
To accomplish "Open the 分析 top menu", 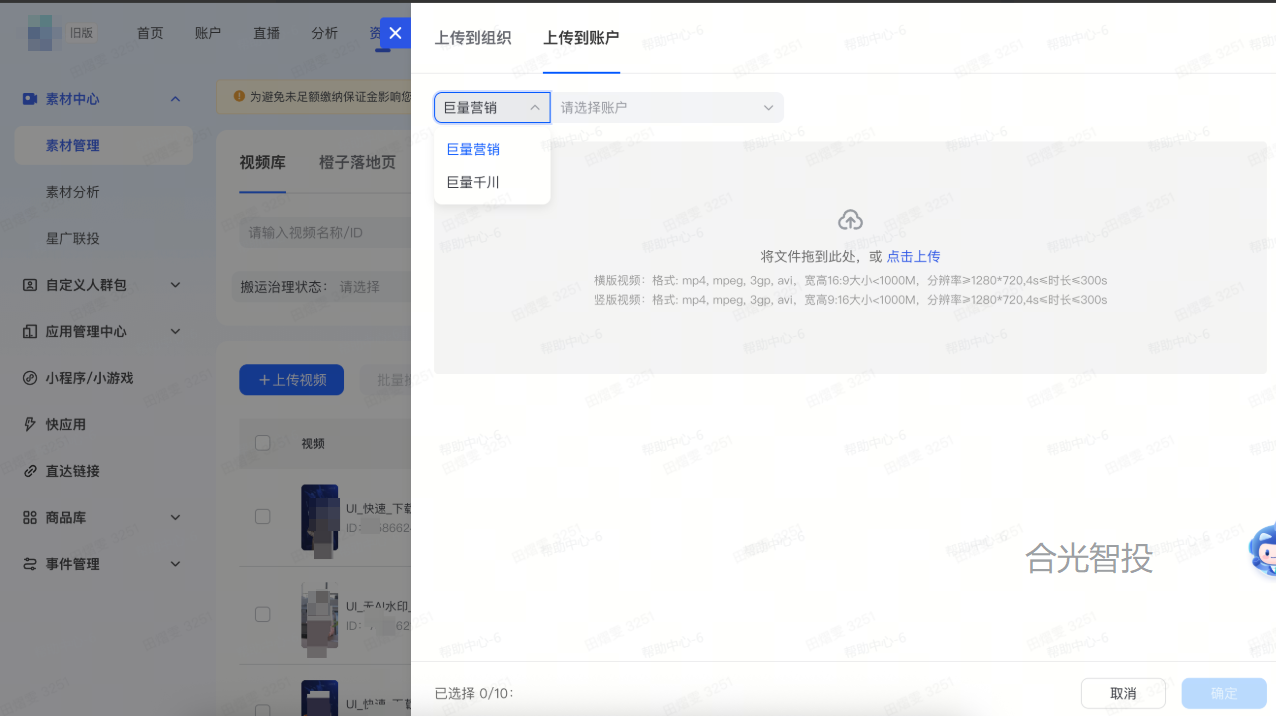I will [x=324, y=33].
